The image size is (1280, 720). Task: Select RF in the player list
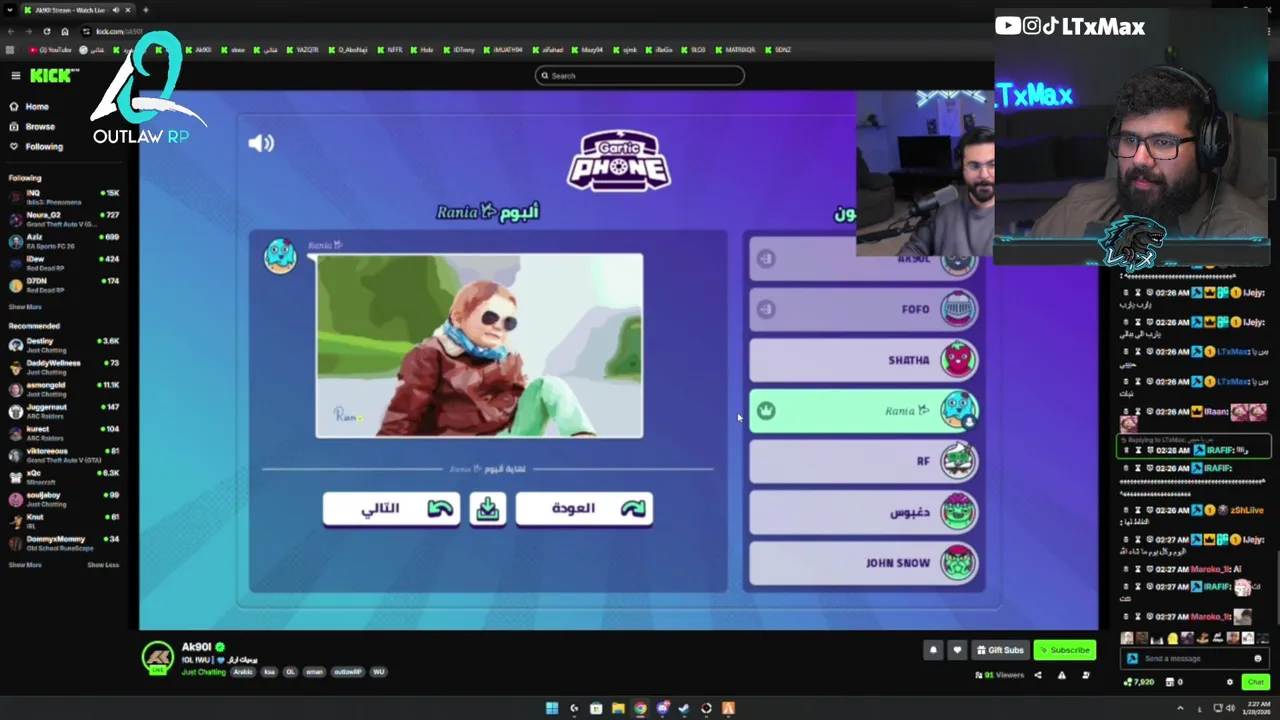click(864, 461)
